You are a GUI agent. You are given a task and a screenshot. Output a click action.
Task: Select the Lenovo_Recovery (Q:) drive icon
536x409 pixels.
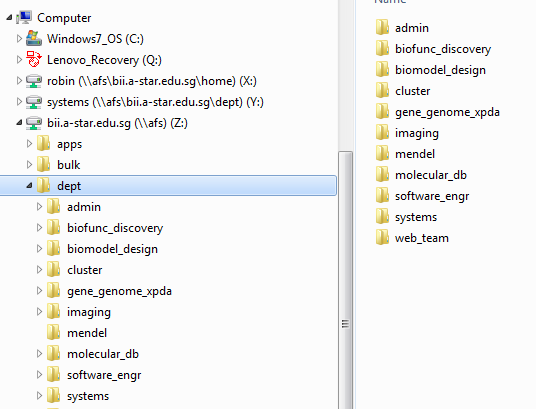pyautogui.click(x=34, y=59)
